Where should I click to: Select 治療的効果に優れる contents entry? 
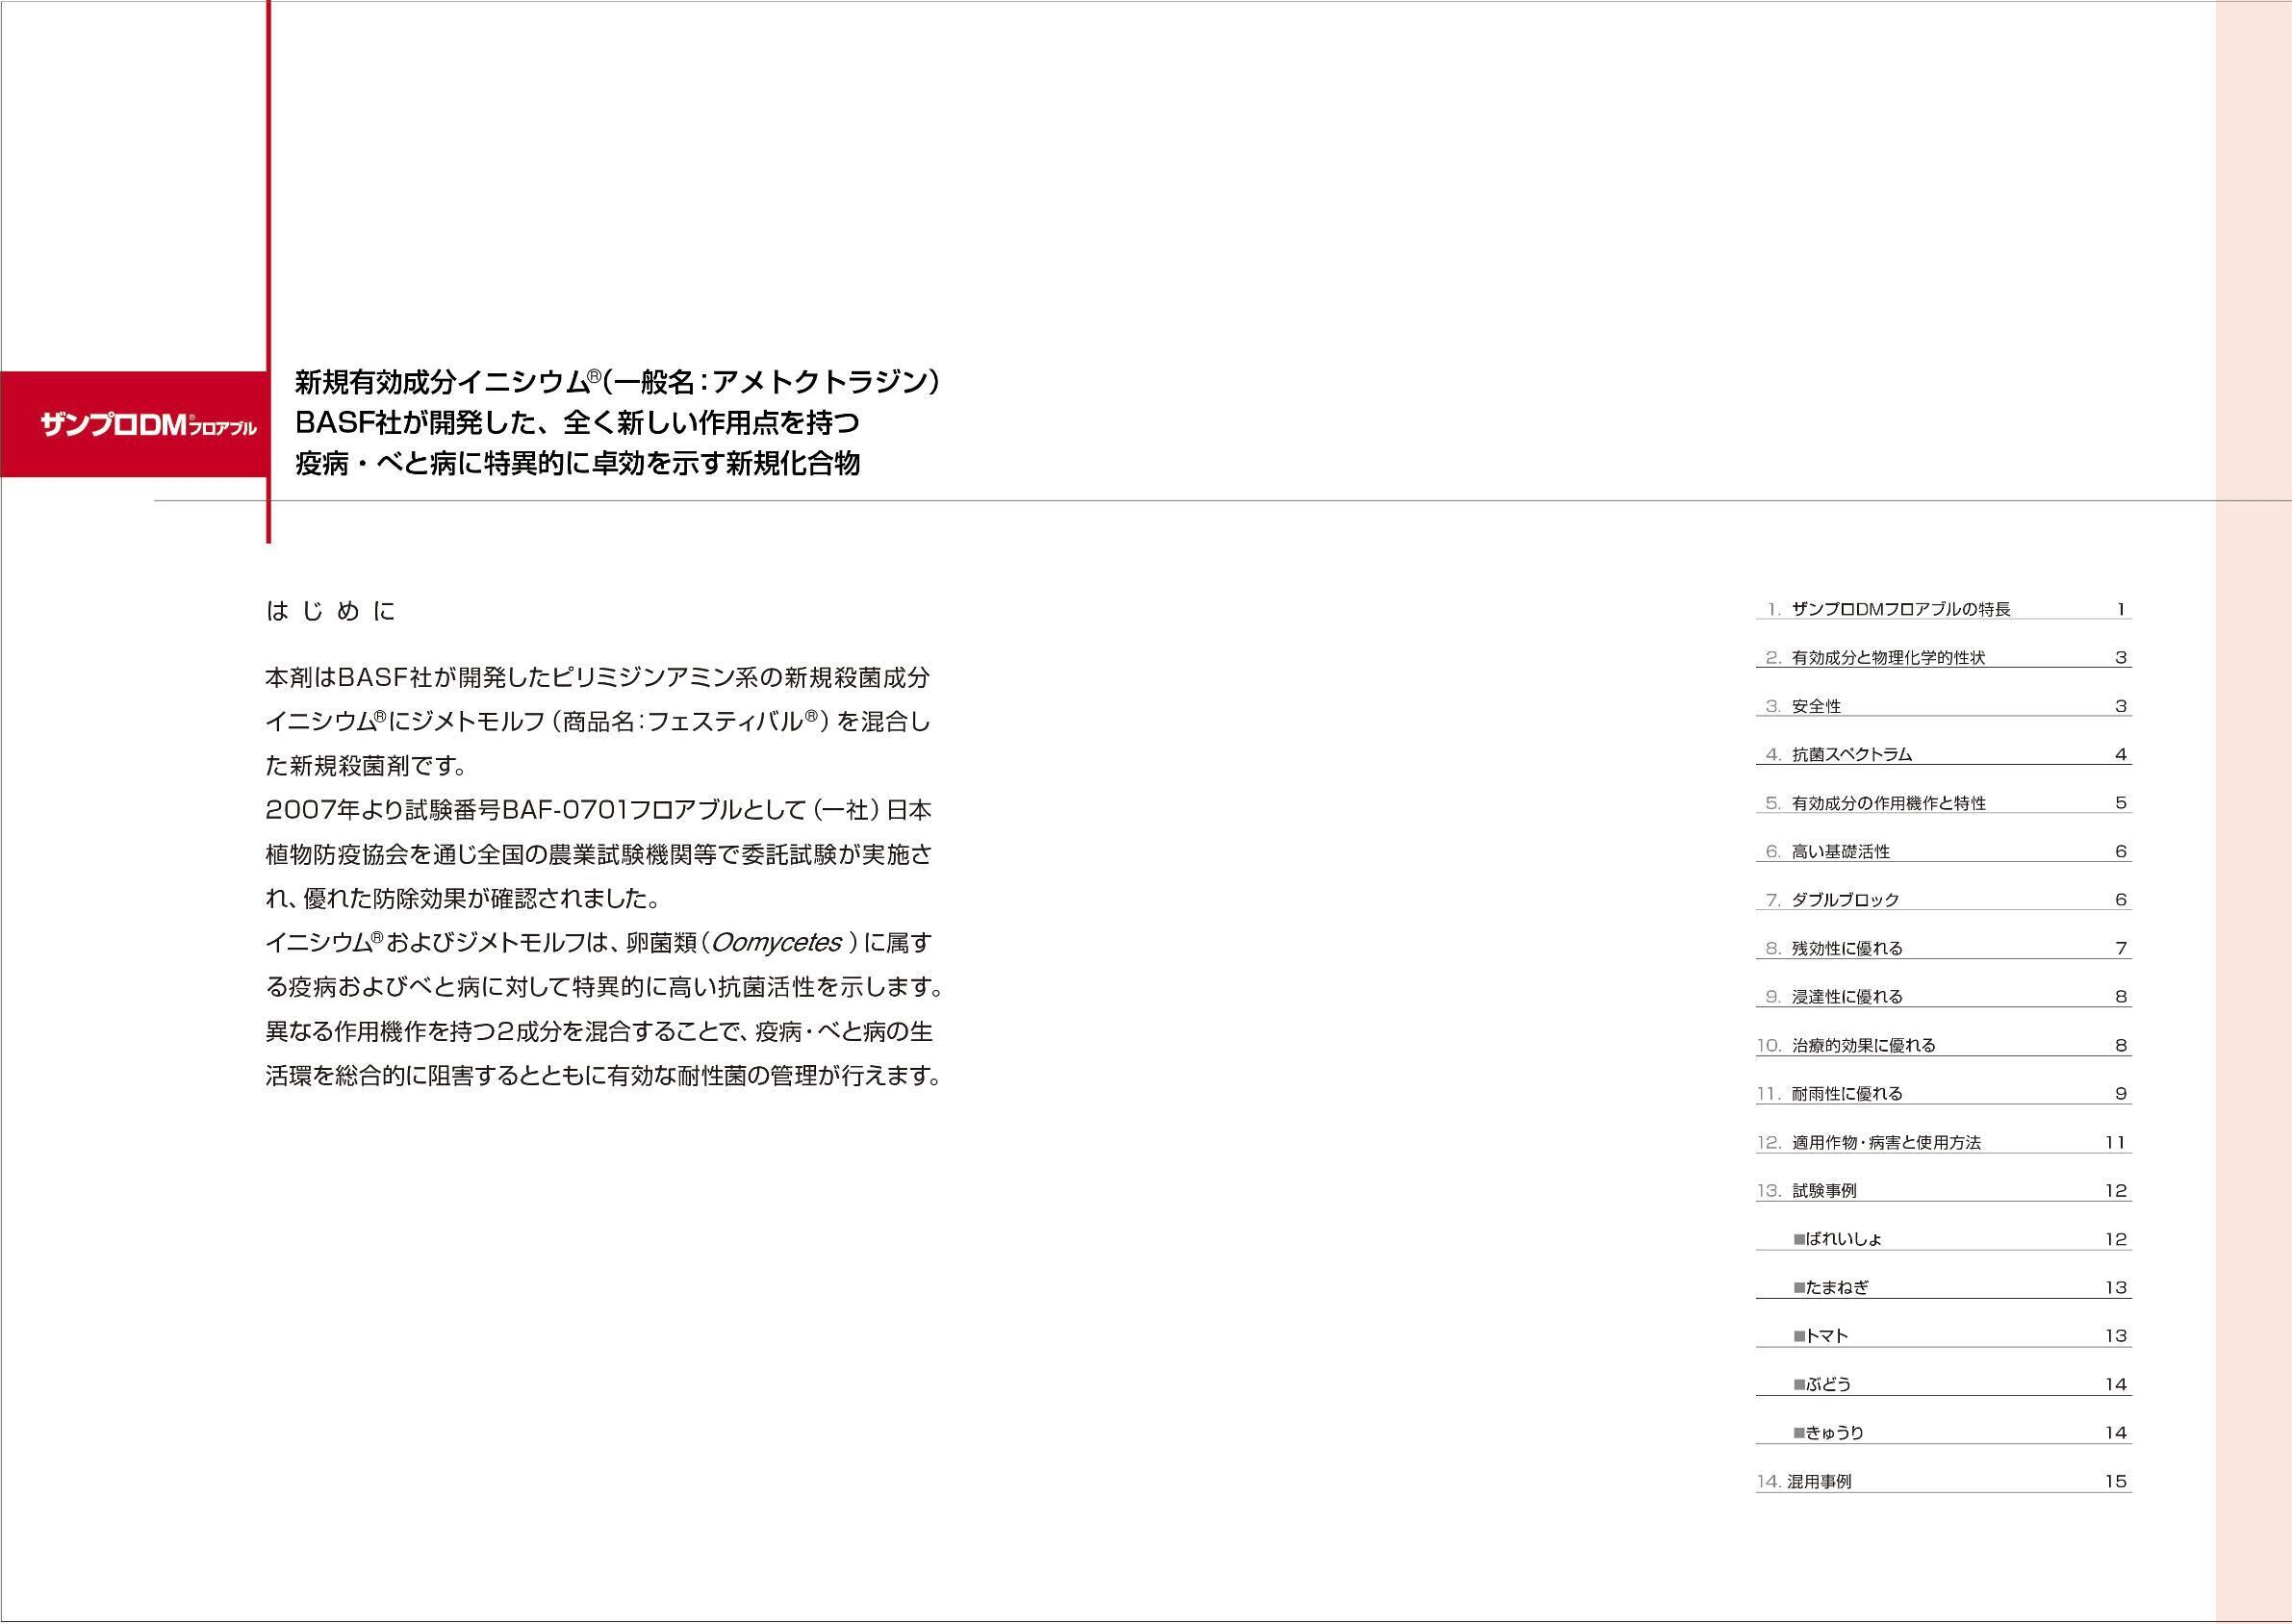(x=1863, y=1045)
